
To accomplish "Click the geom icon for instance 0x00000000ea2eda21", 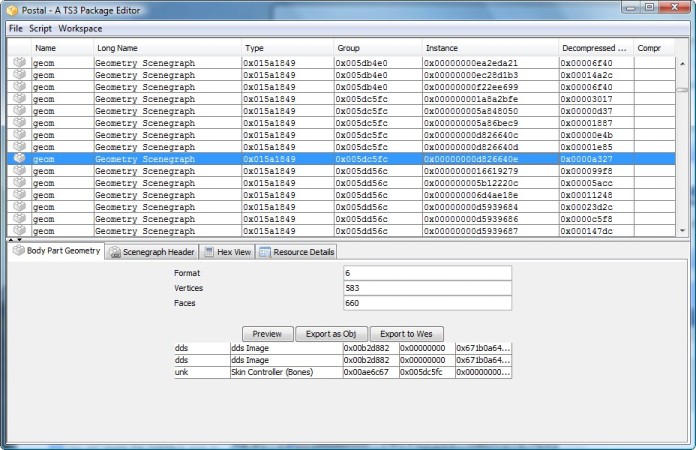I will [18, 62].
